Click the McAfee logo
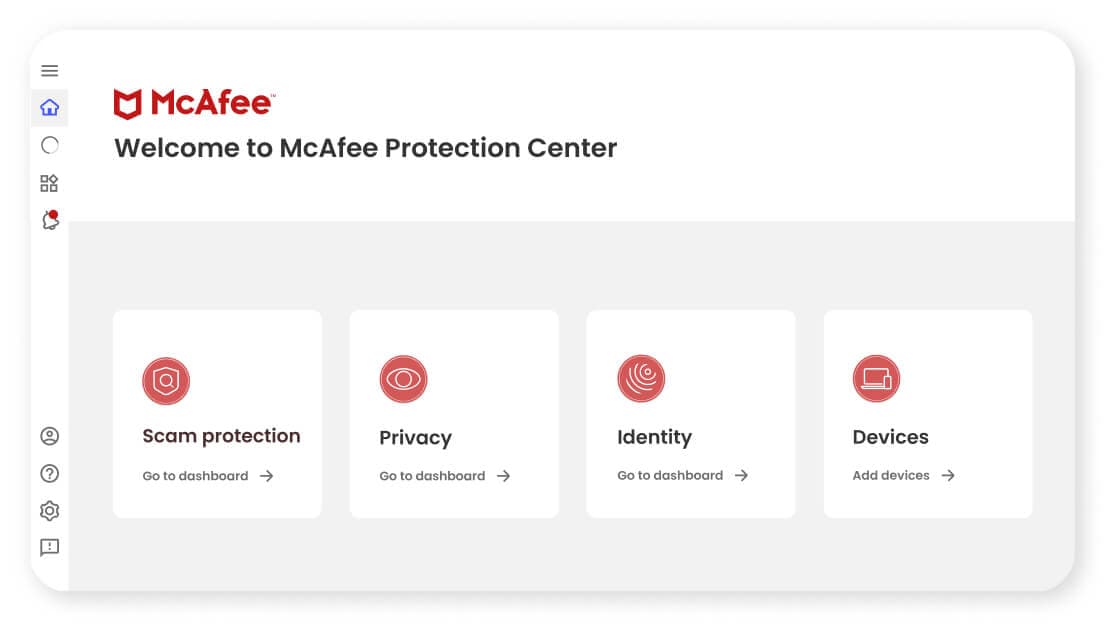This screenshot has height=626, width=1109. [x=196, y=102]
